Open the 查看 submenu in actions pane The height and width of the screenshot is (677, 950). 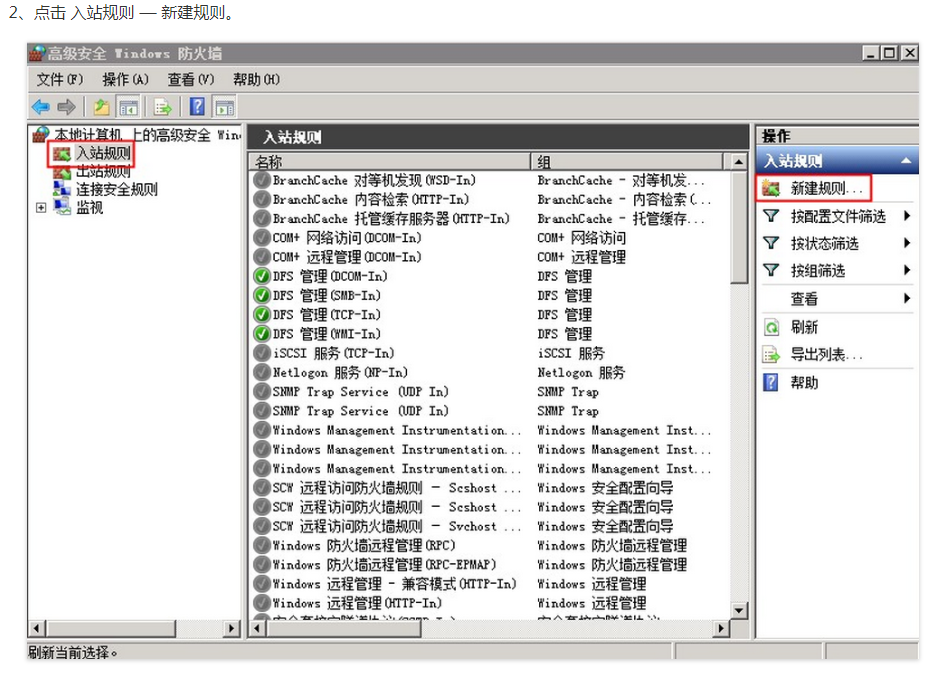(804, 299)
